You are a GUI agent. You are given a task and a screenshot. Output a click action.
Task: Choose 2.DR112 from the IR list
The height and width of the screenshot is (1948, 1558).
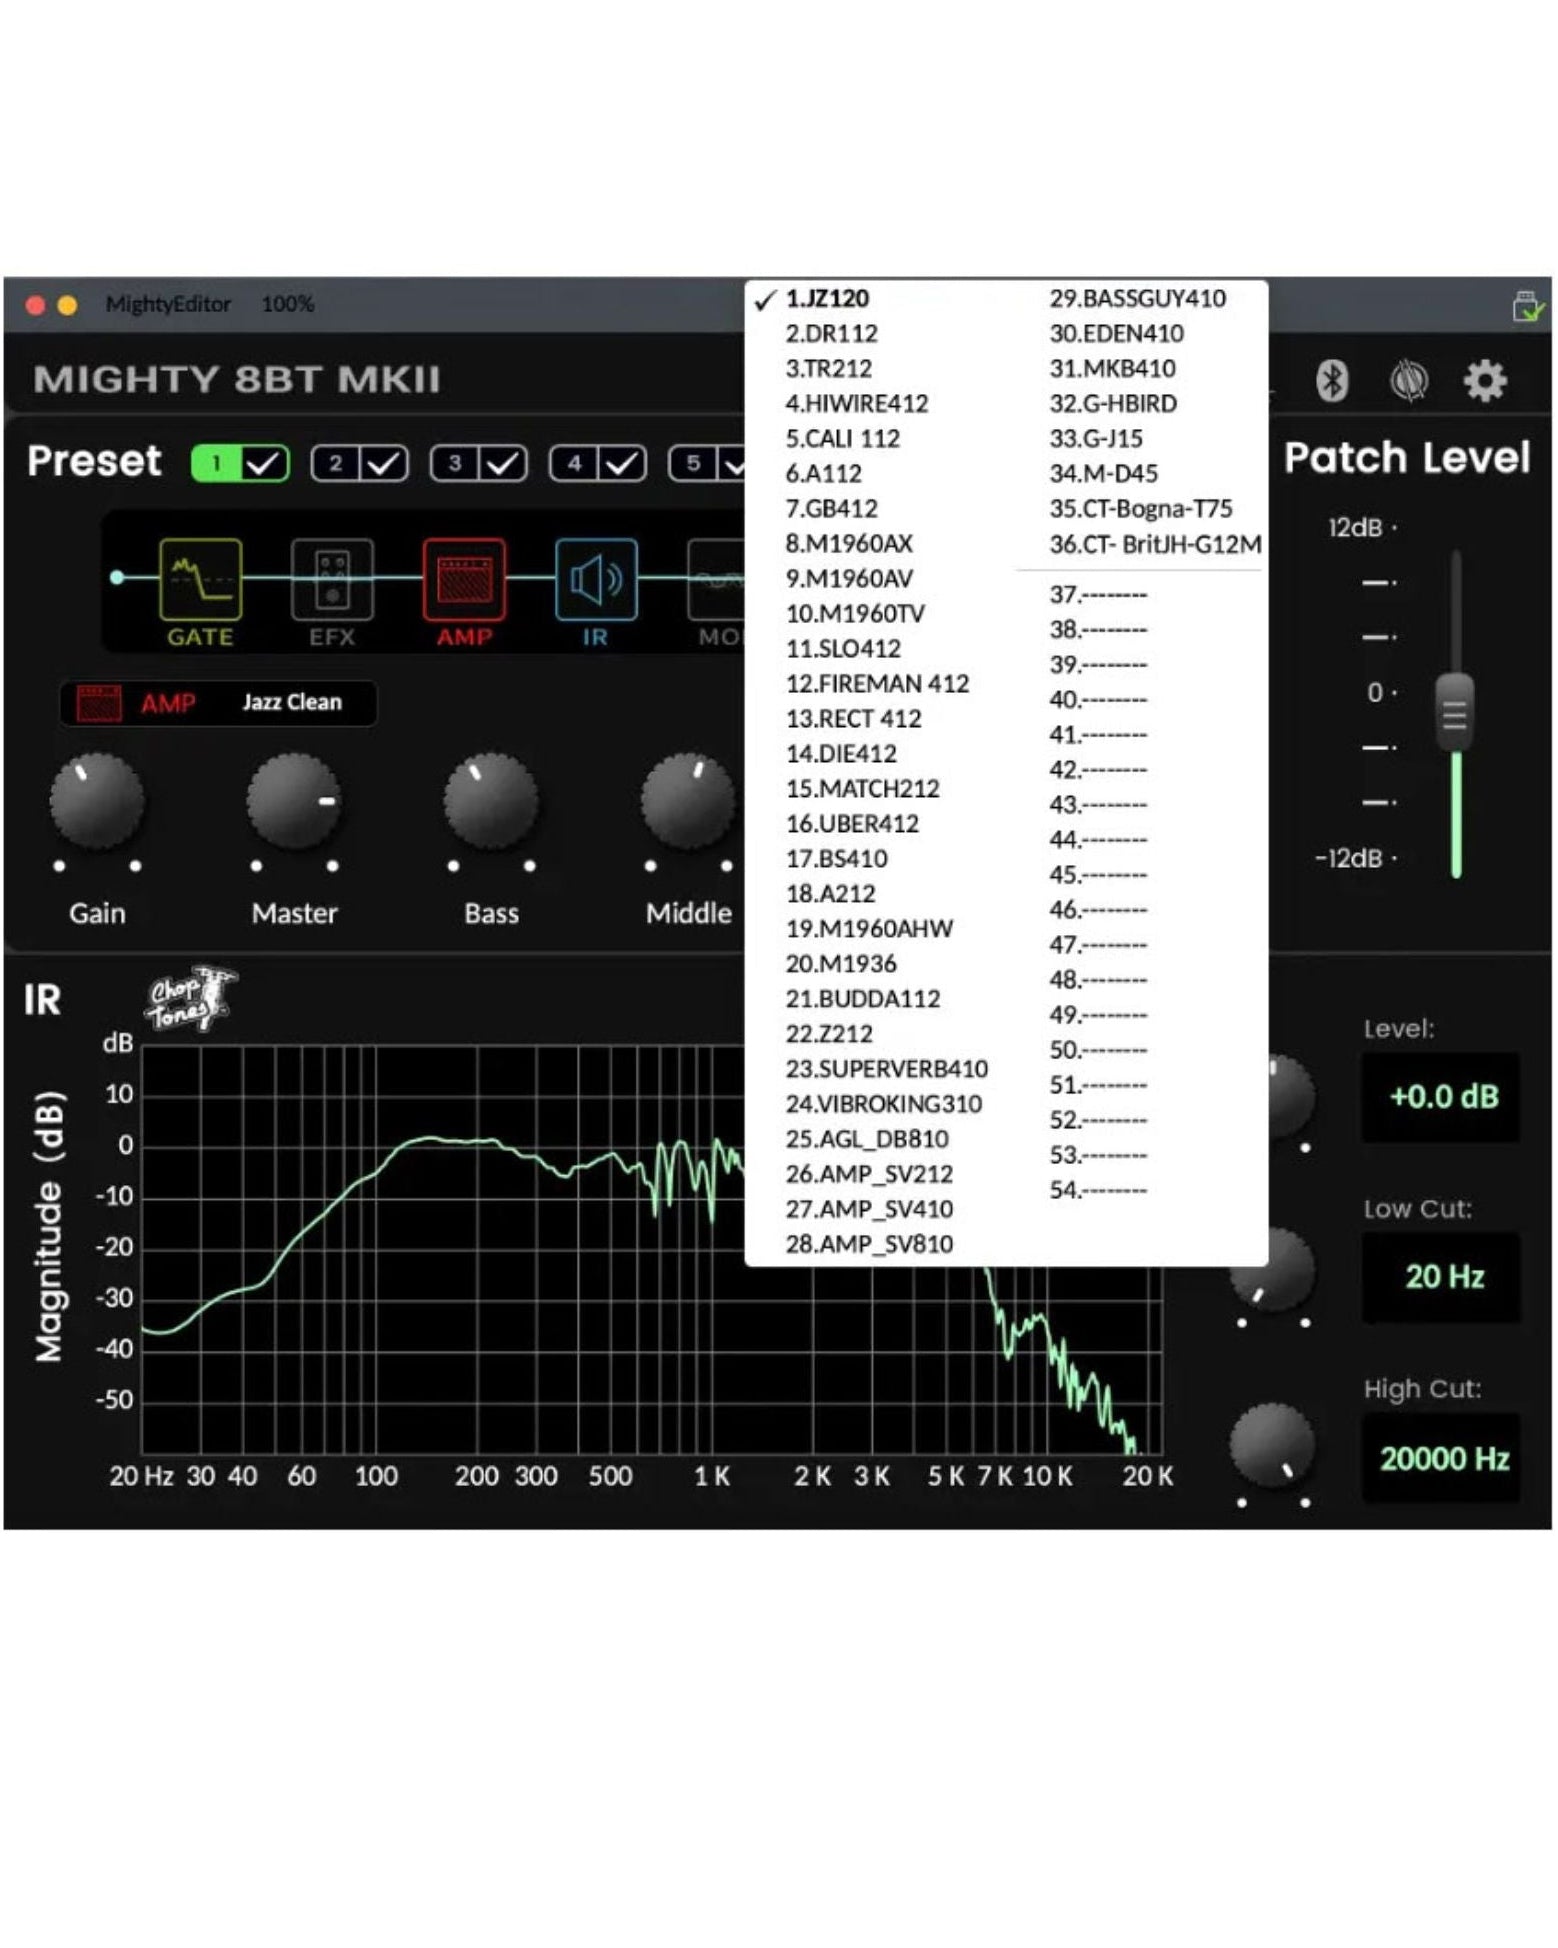coord(831,334)
